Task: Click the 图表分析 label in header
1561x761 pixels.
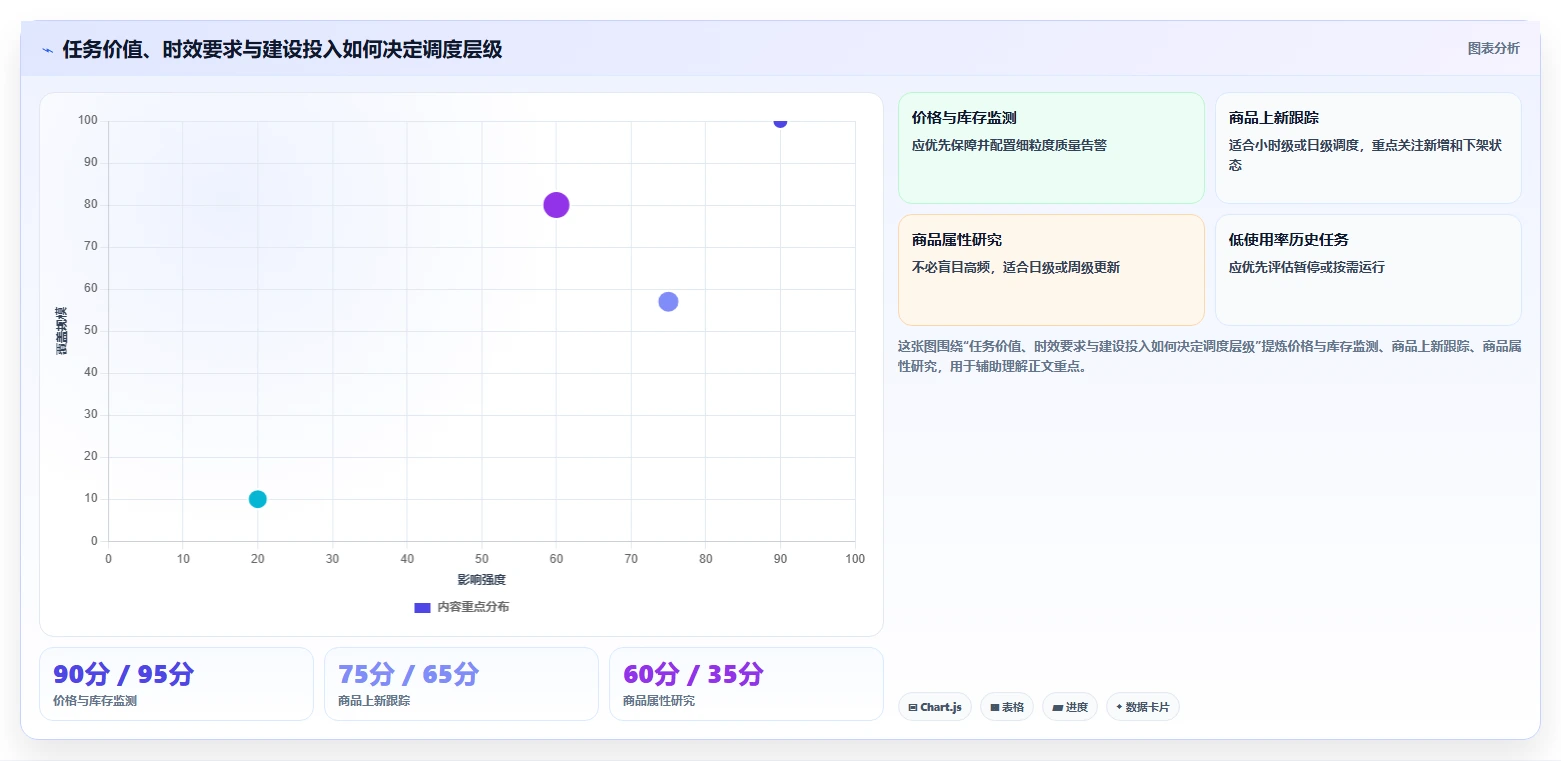Action: (x=1493, y=49)
